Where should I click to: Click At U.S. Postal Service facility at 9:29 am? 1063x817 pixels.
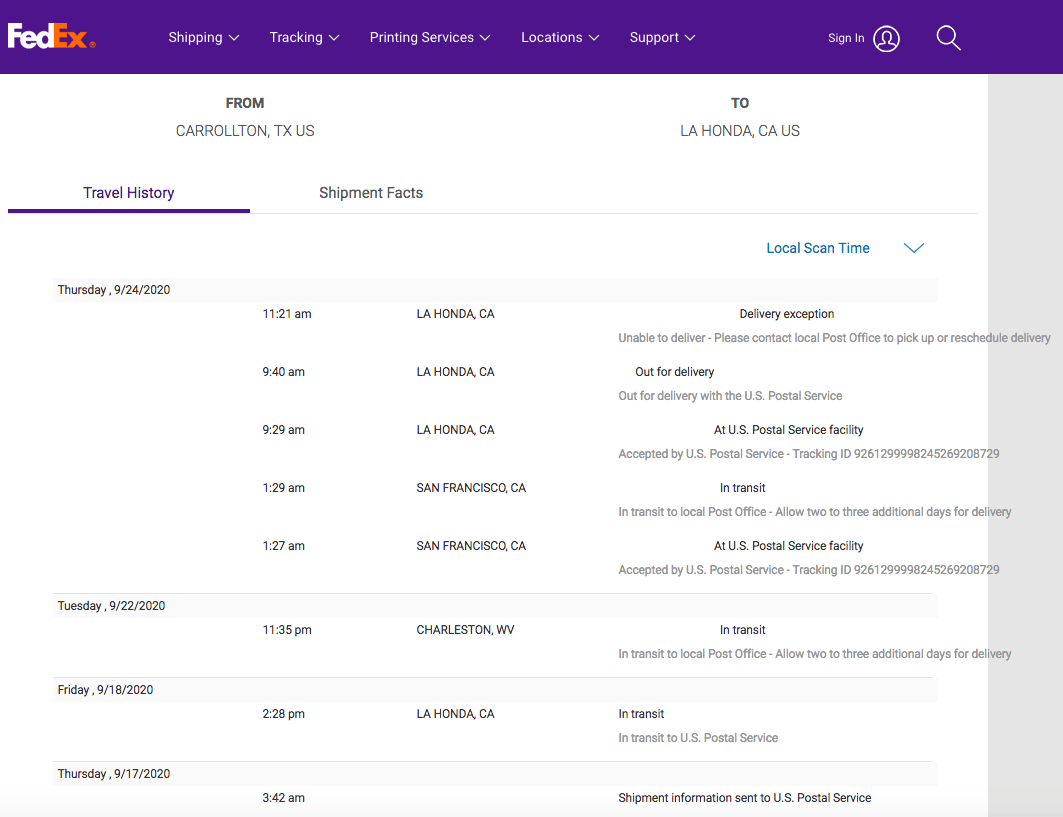click(788, 430)
